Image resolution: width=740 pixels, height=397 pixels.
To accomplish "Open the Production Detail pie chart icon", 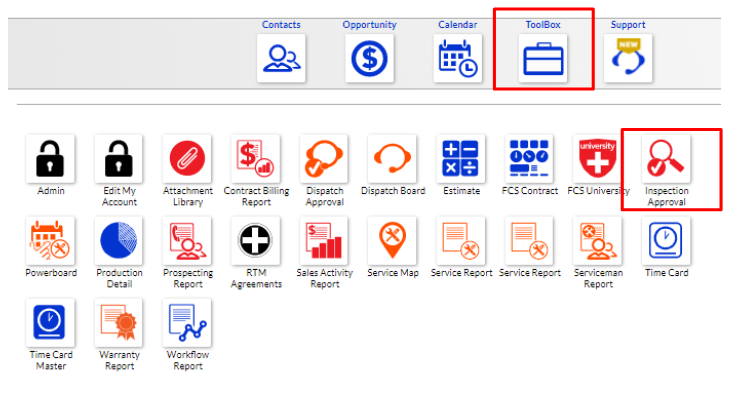I will pos(118,241).
